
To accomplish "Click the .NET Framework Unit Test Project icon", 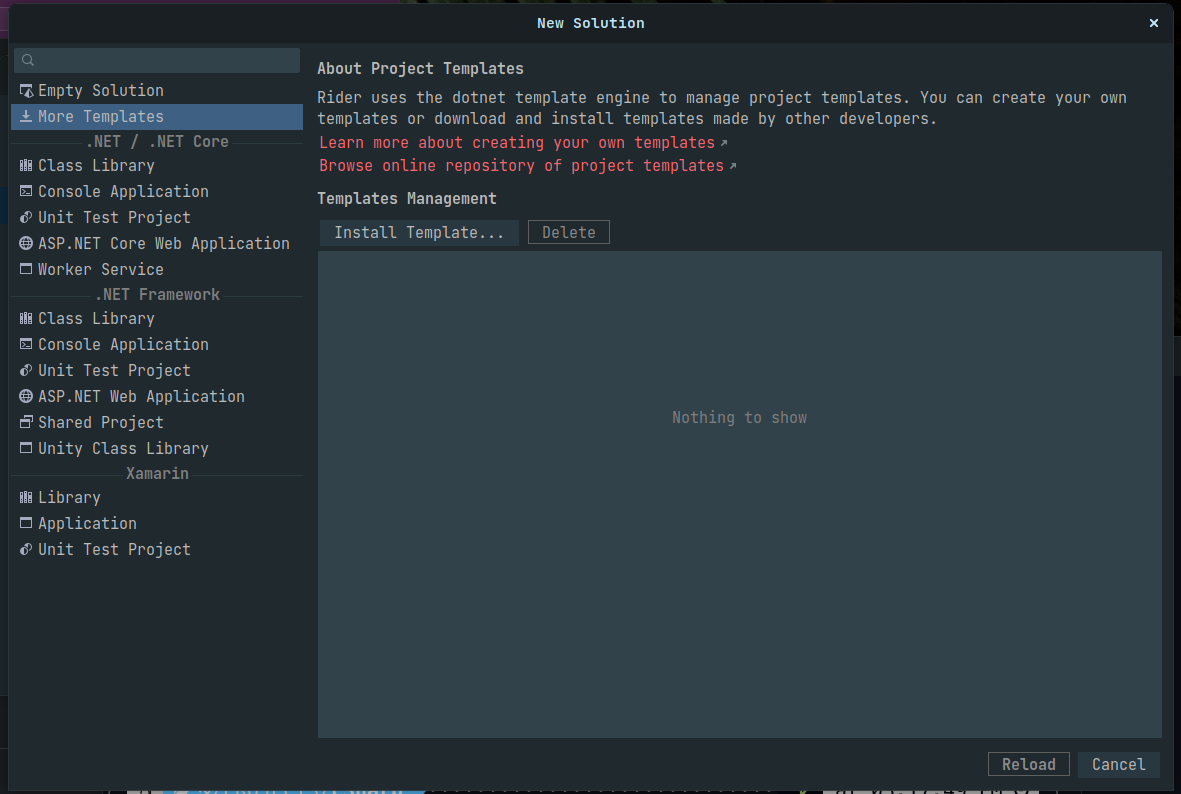I will 26,370.
